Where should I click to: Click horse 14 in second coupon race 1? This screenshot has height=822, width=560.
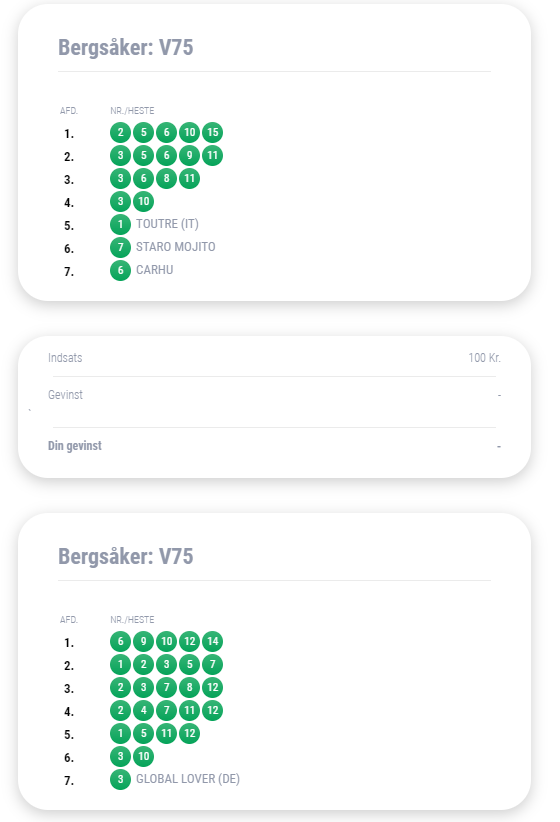pyautogui.click(x=212, y=641)
